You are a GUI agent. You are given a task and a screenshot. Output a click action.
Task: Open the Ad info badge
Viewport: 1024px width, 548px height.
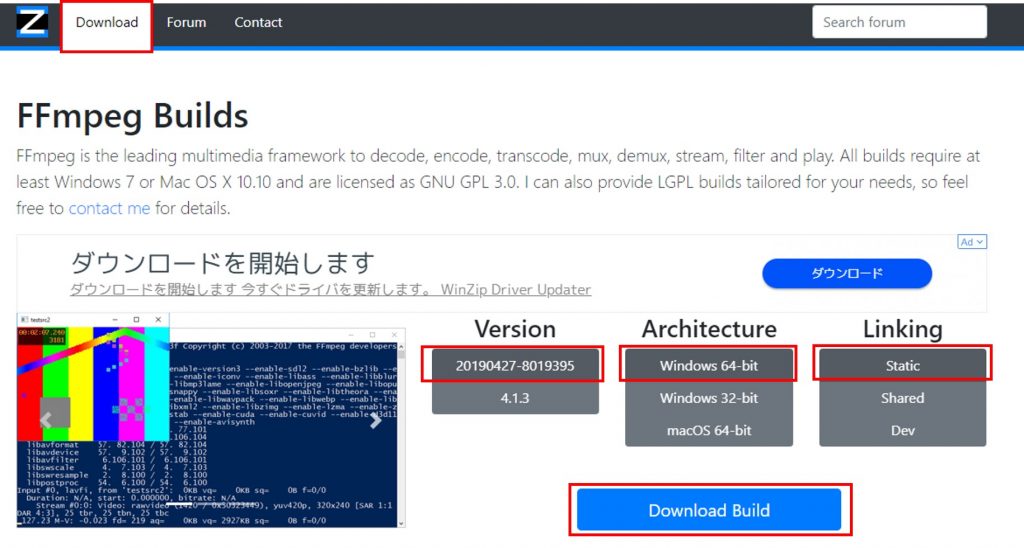point(972,242)
